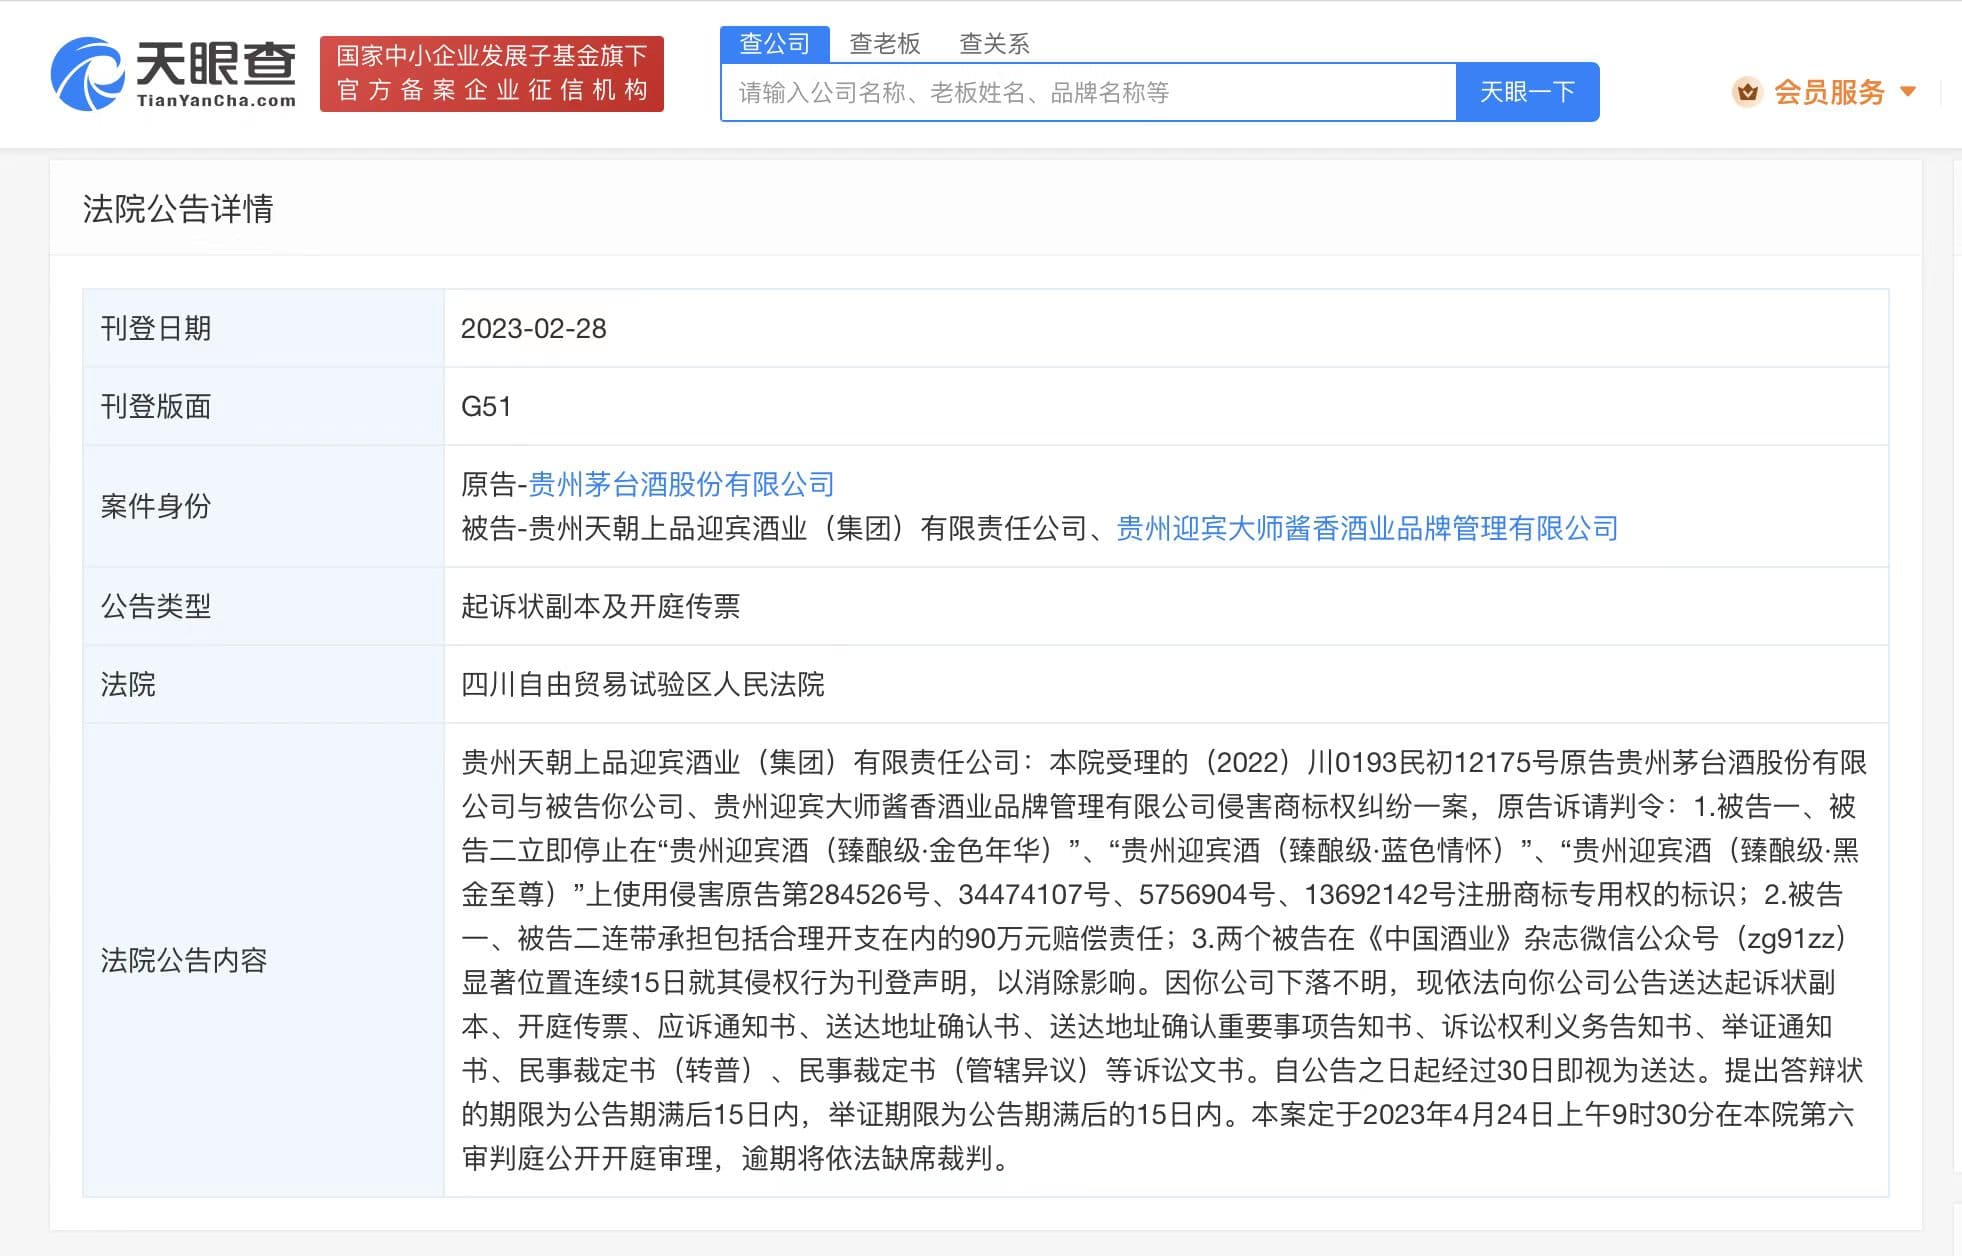
Task: Switch to the 查公司 search tab
Action: [774, 44]
